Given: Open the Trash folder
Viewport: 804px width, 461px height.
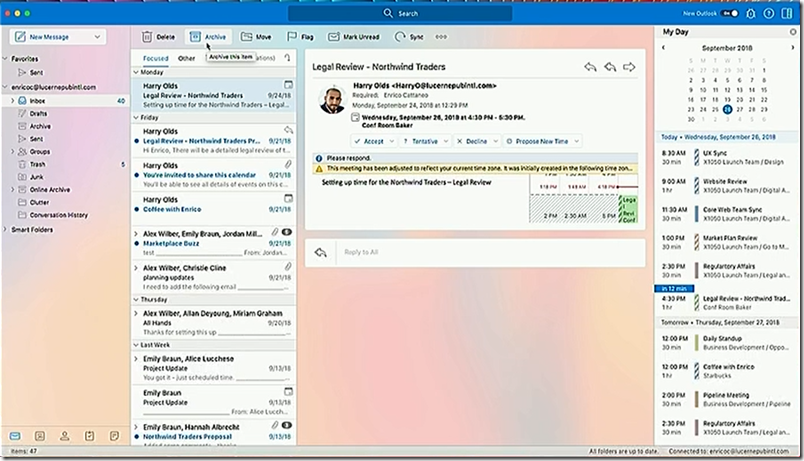Looking at the screenshot, I should (x=64, y=165).
